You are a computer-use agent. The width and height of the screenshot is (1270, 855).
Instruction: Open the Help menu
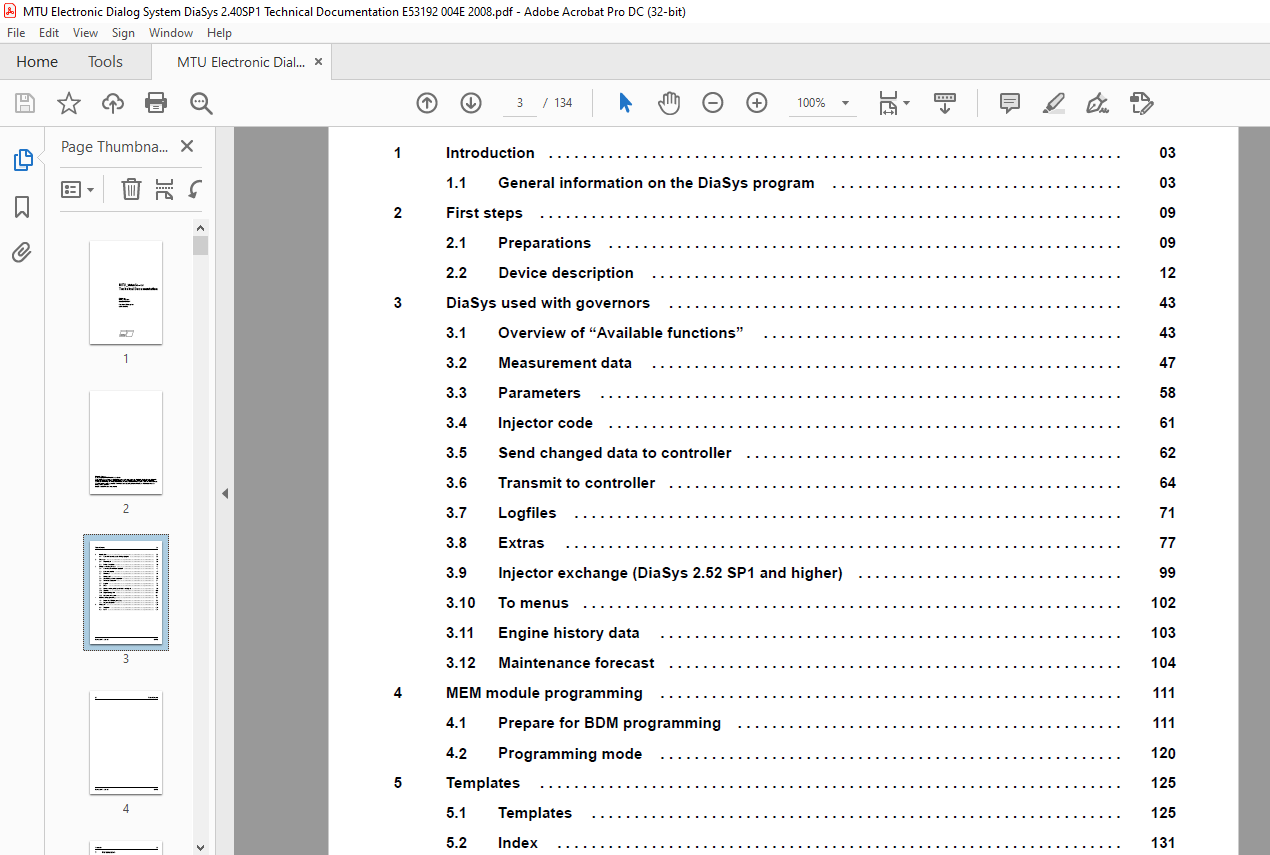coord(219,33)
